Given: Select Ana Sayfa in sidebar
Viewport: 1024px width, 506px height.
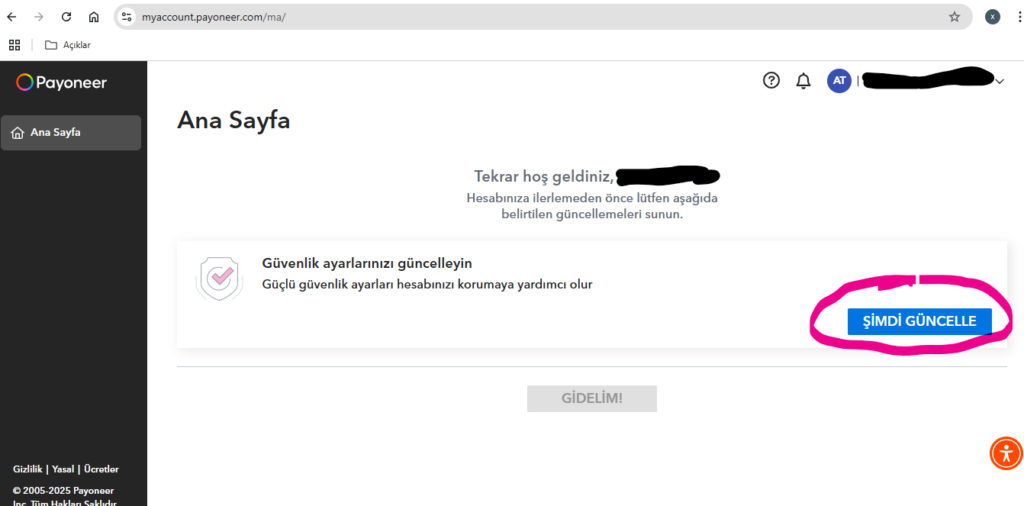Looking at the screenshot, I should pyautogui.click(x=71, y=133).
